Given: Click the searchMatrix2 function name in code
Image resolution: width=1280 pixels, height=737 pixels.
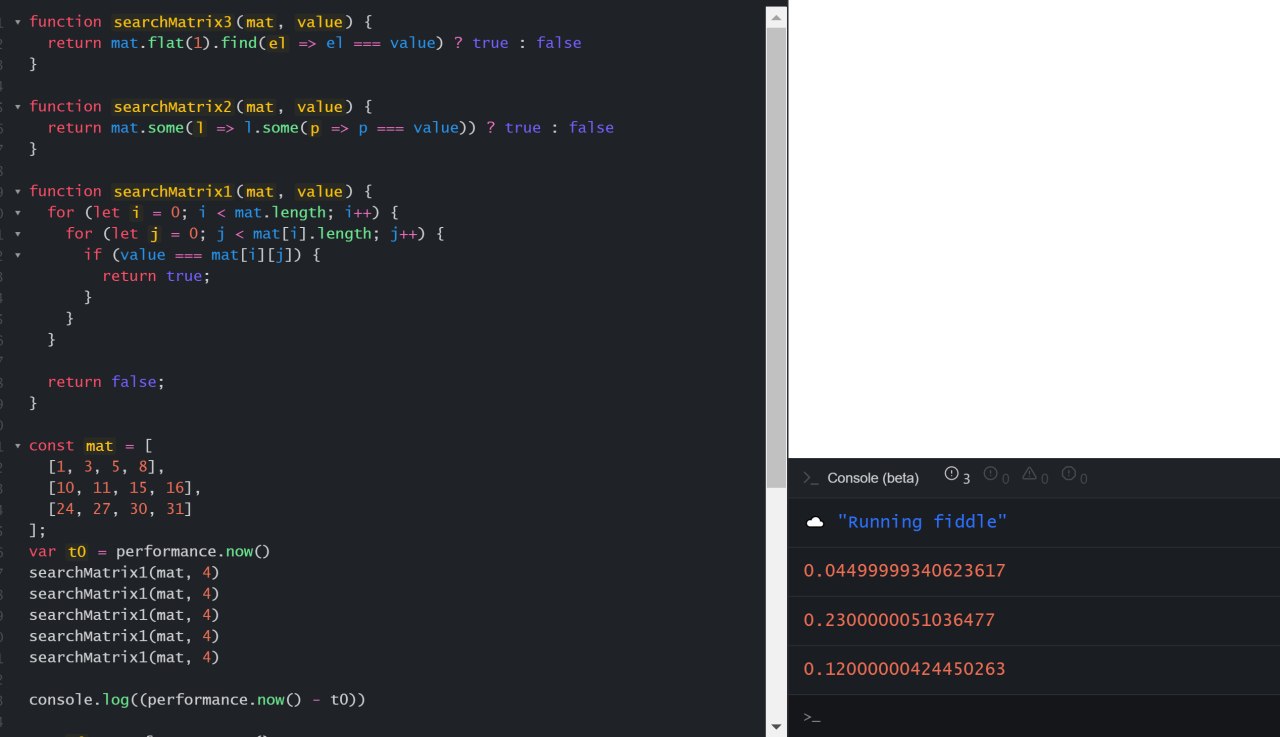Looking at the screenshot, I should point(172,106).
